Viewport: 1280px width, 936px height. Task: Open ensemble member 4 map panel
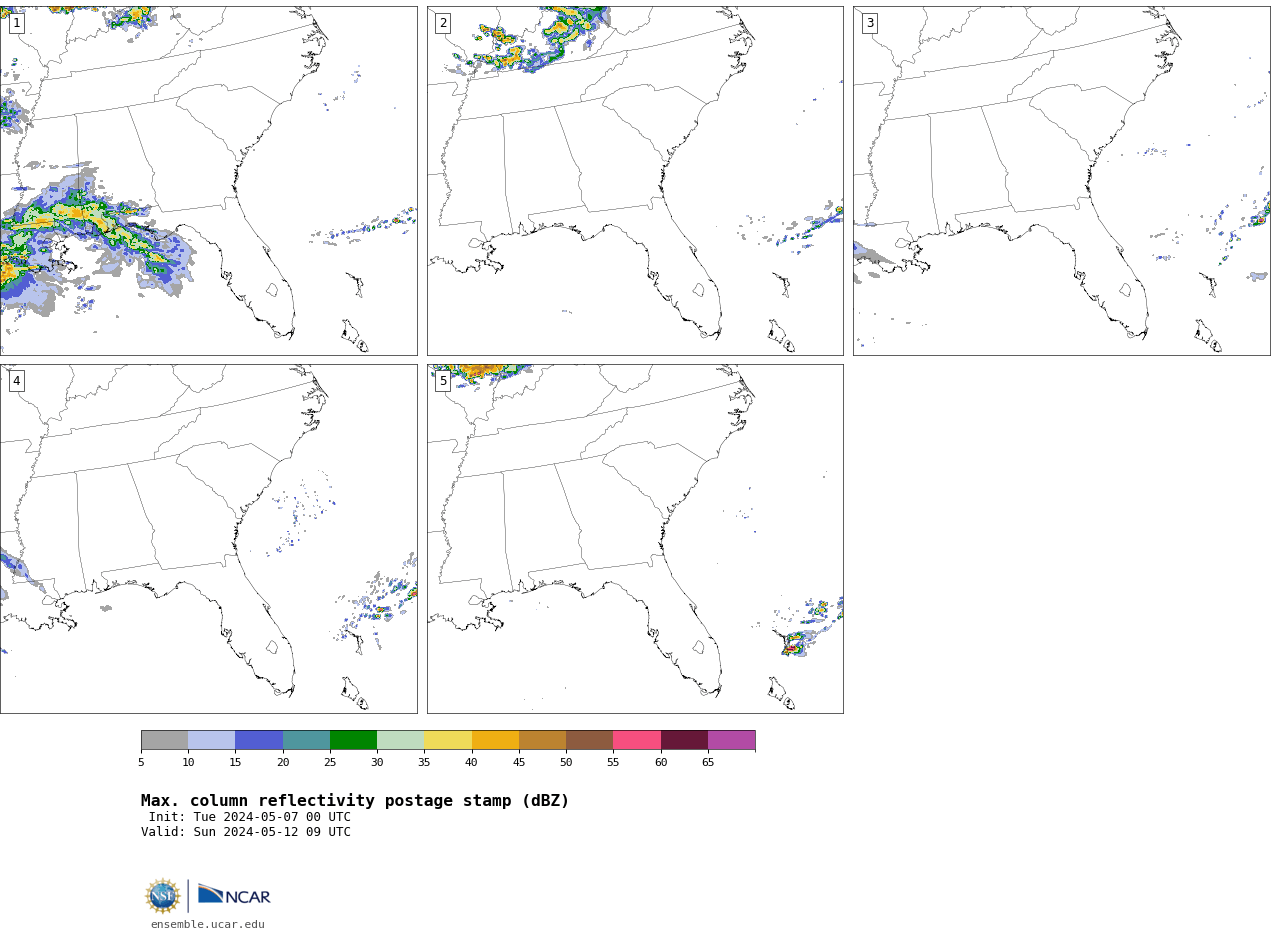tap(208, 539)
